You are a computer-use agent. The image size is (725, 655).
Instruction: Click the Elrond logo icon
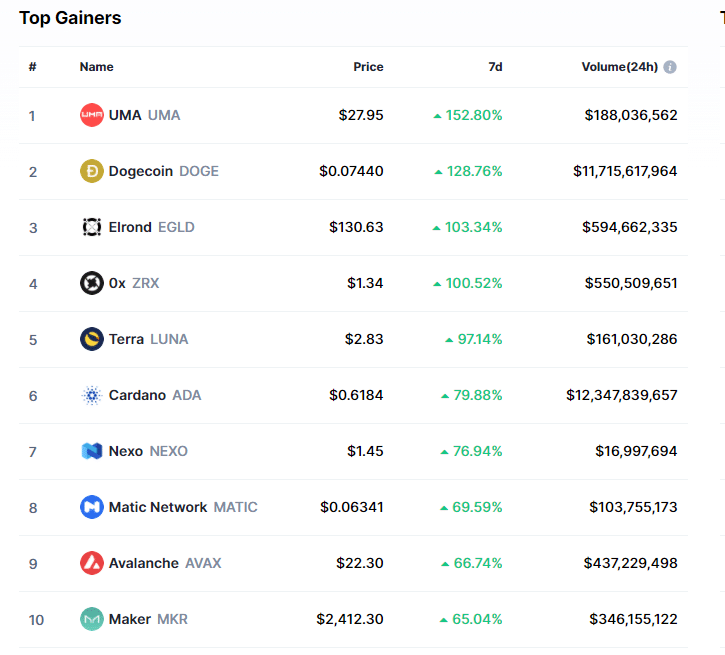(91, 227)
